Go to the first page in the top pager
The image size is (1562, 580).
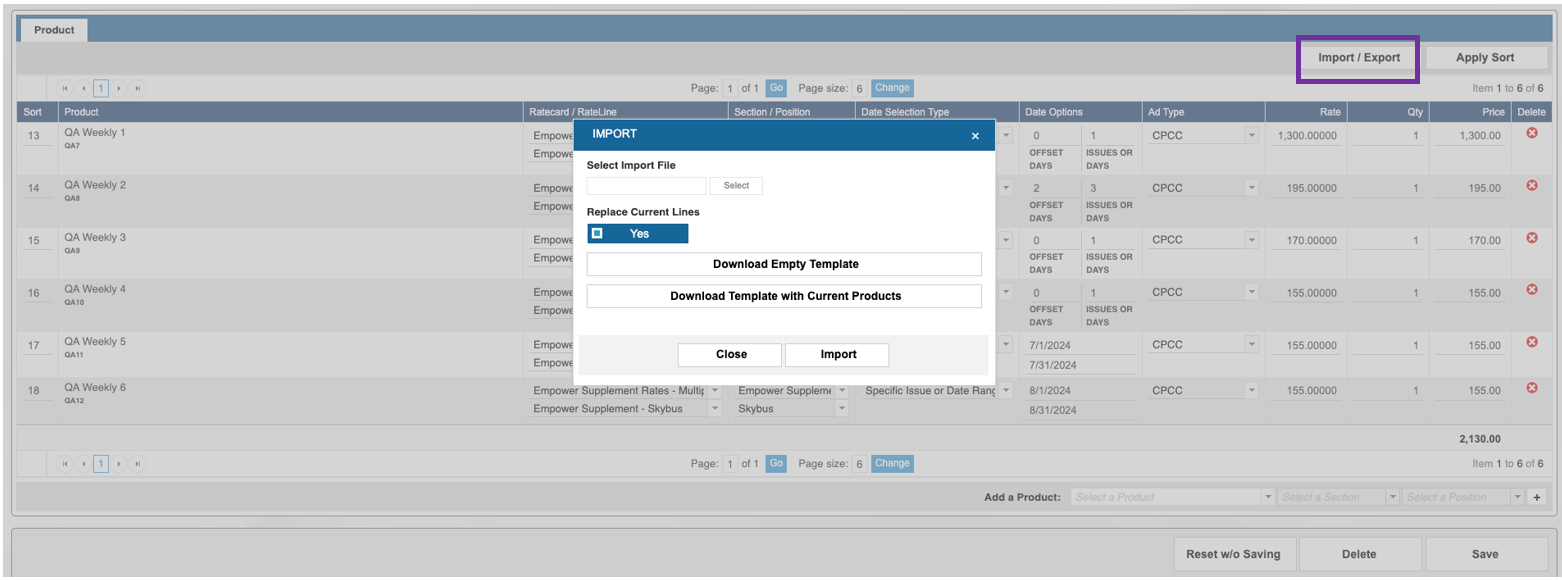pos(64,88)
